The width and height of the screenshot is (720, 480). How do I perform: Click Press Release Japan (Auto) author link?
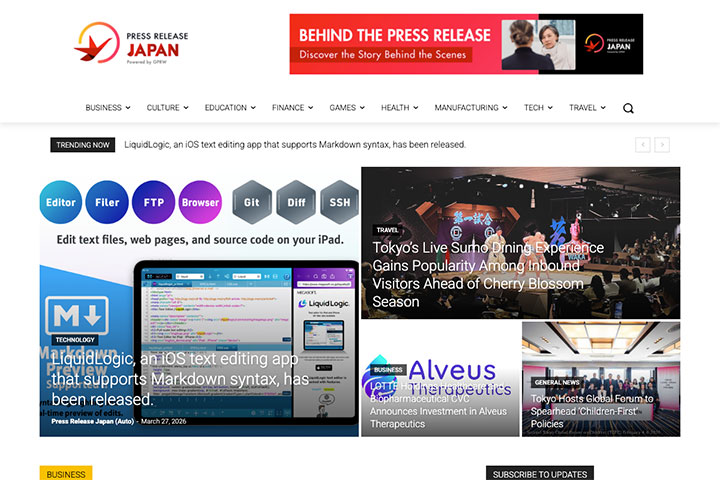pos(92,421)
